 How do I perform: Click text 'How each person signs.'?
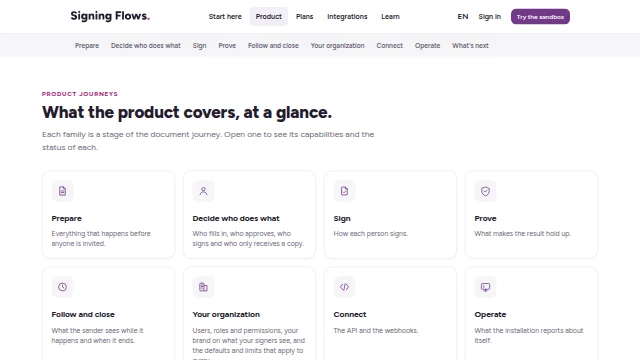pos(371,234)
